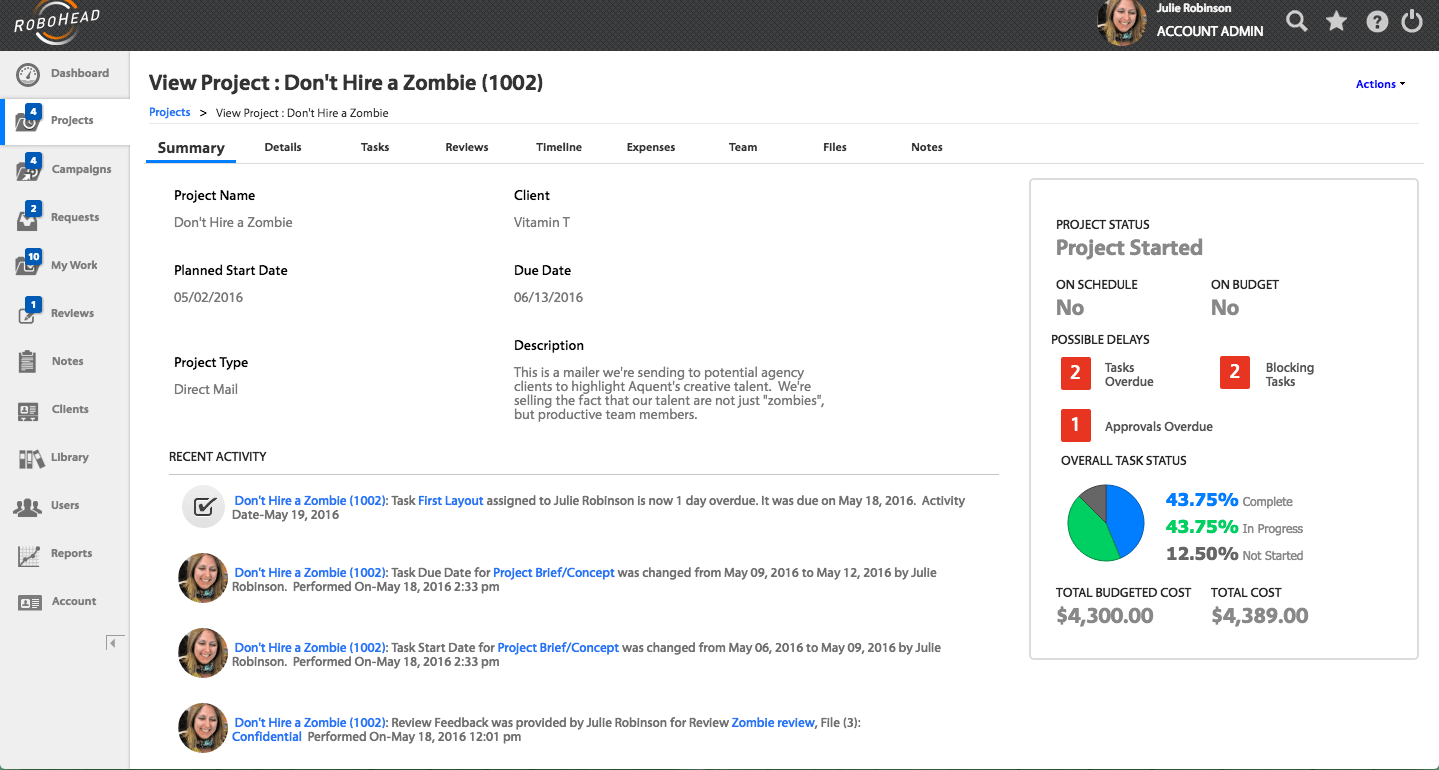Open the Campaigns sidebar icon
The image size is (1439, 770).
pyautogui.click(x=28, y=168)
